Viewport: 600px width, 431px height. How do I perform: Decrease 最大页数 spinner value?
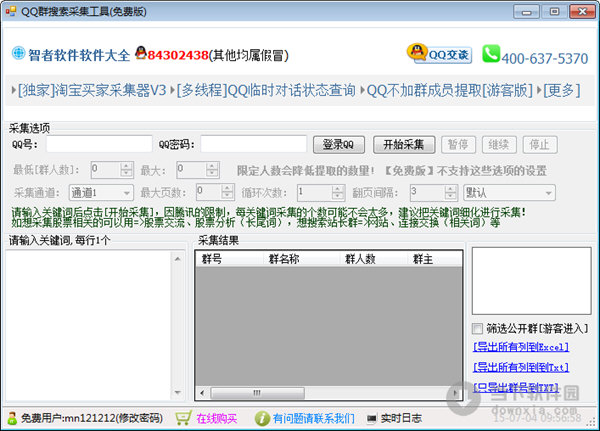point(227,196)
